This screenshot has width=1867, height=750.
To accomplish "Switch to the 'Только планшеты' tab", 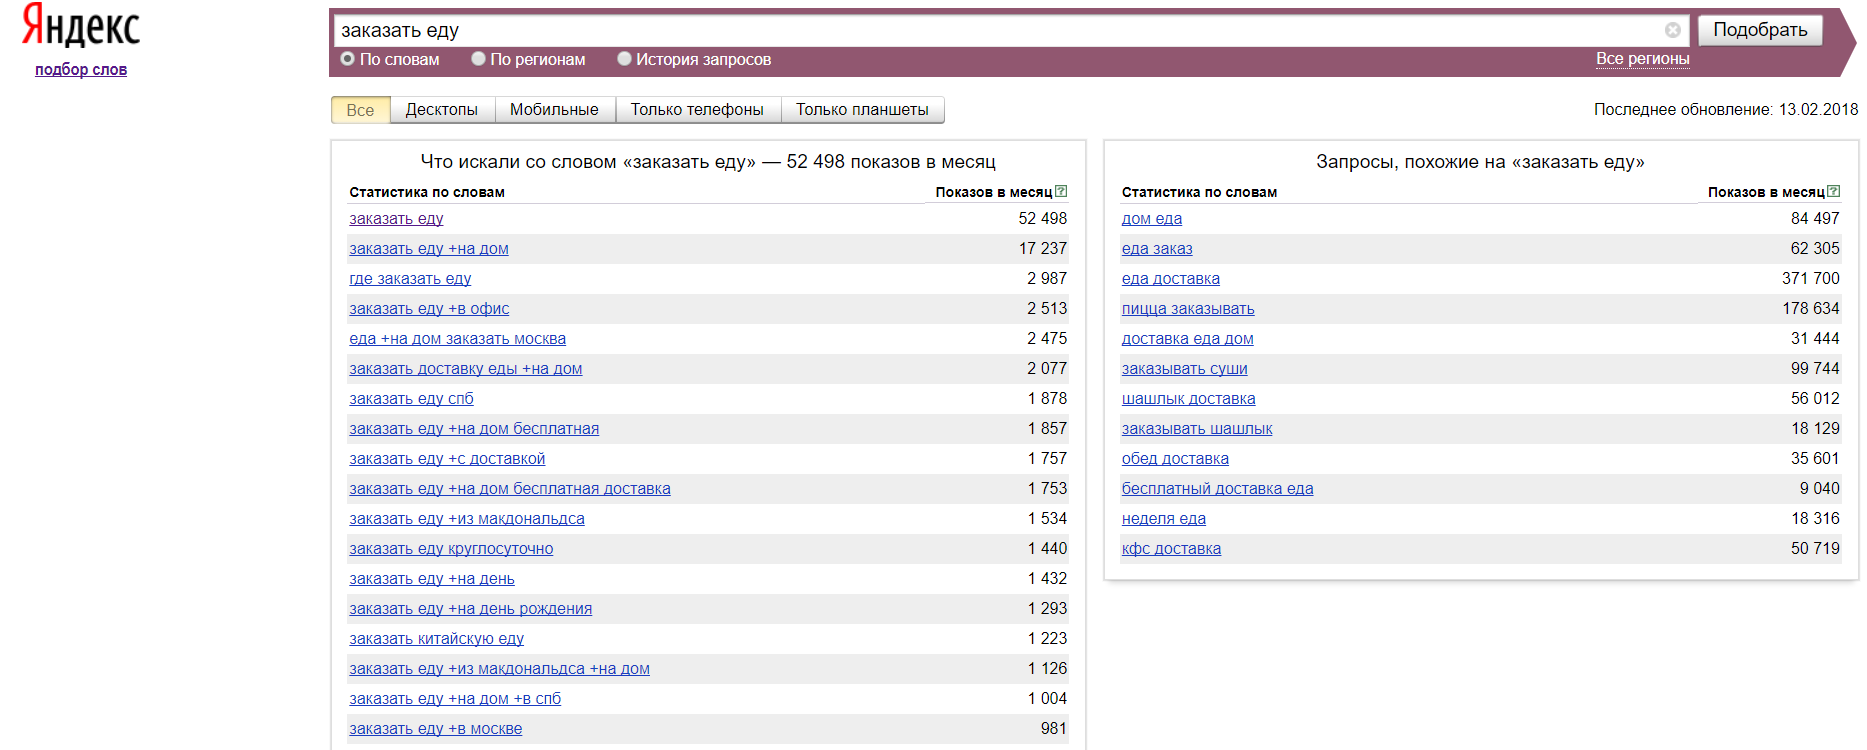I will tap(862, 110).
